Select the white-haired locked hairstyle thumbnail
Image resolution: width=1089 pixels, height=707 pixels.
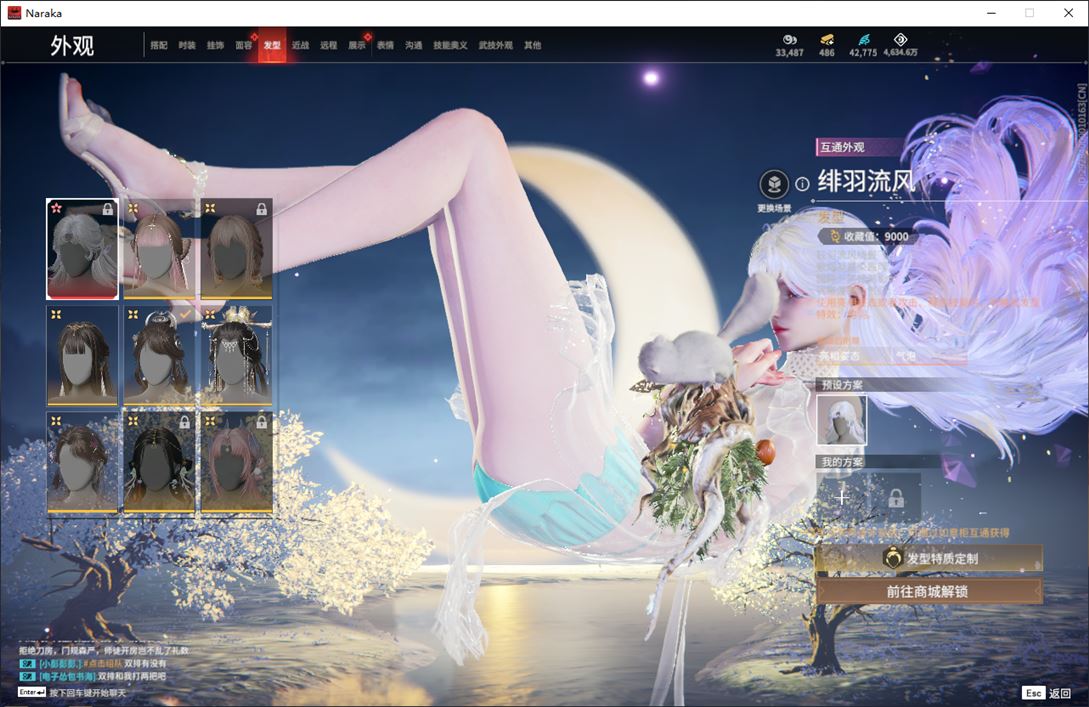tap(83, 249)
